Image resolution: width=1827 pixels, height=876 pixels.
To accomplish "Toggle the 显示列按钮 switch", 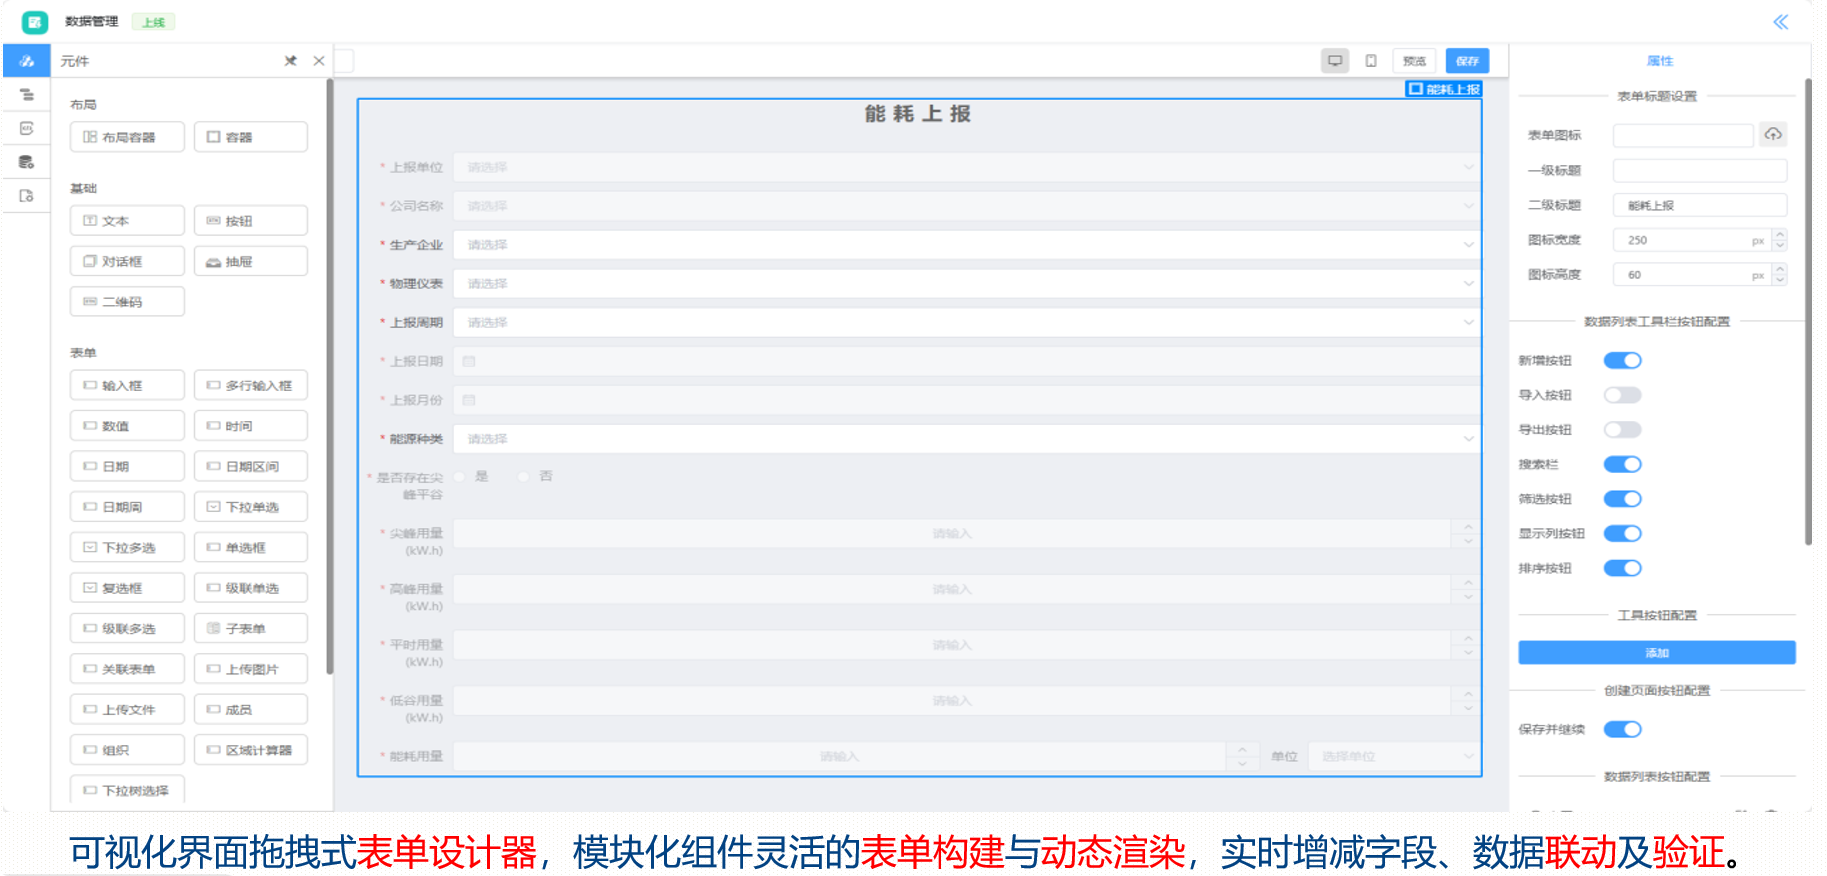I will tap(1623, 533).
